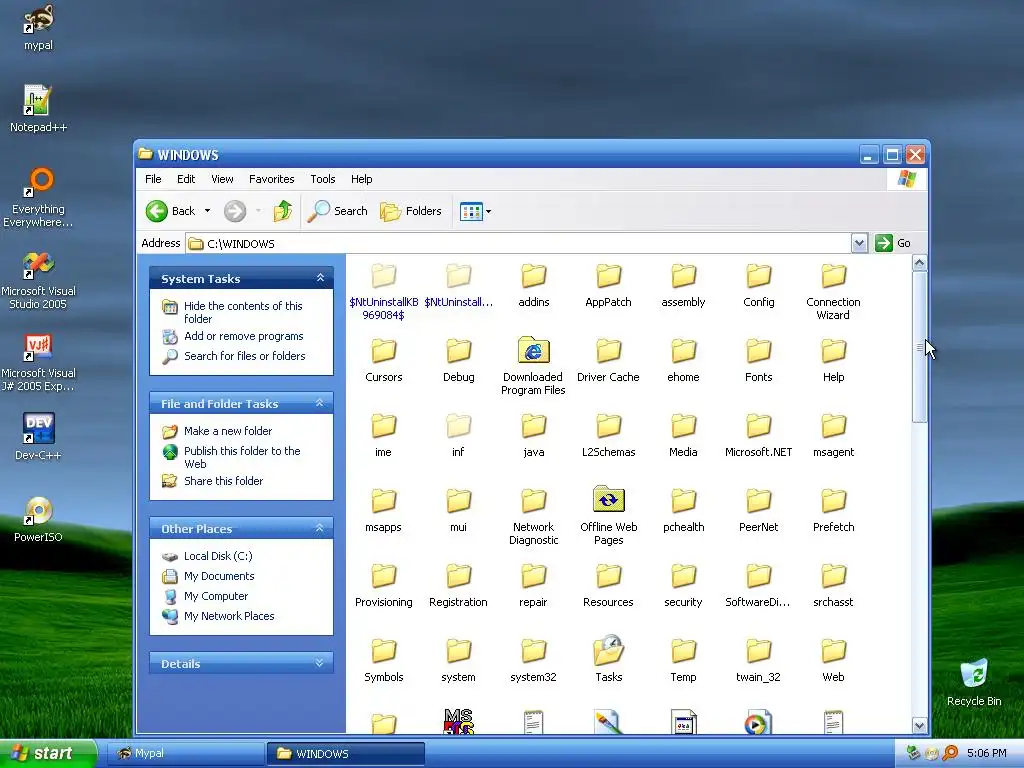
Task: Select the Driver Cache folder
Action: coord(608,360)
